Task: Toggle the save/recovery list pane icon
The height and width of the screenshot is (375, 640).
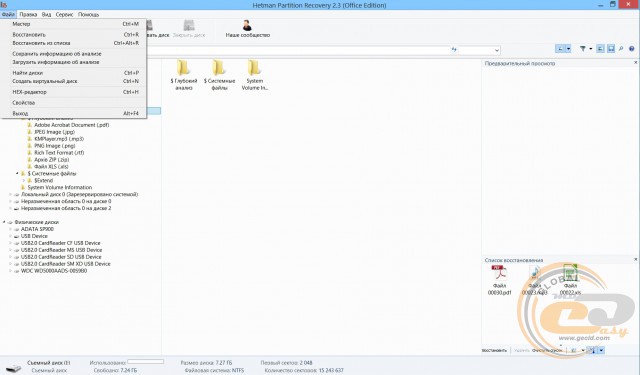Action: 611,49
